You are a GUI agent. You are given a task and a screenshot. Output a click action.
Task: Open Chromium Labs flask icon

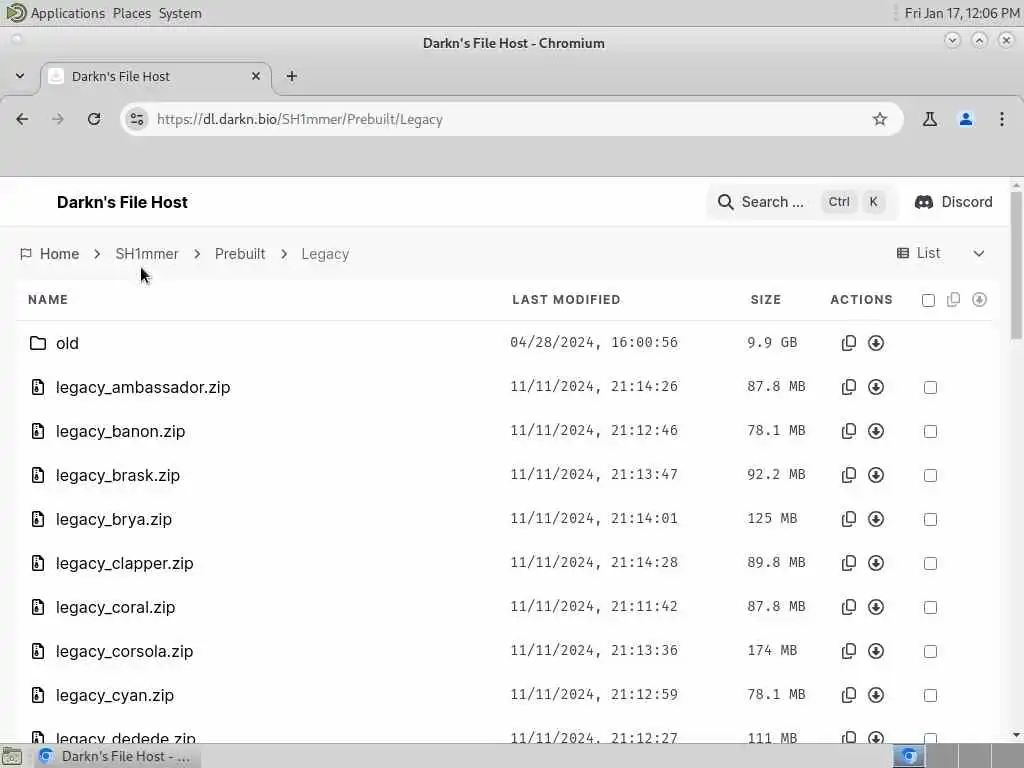pos(929,119)
